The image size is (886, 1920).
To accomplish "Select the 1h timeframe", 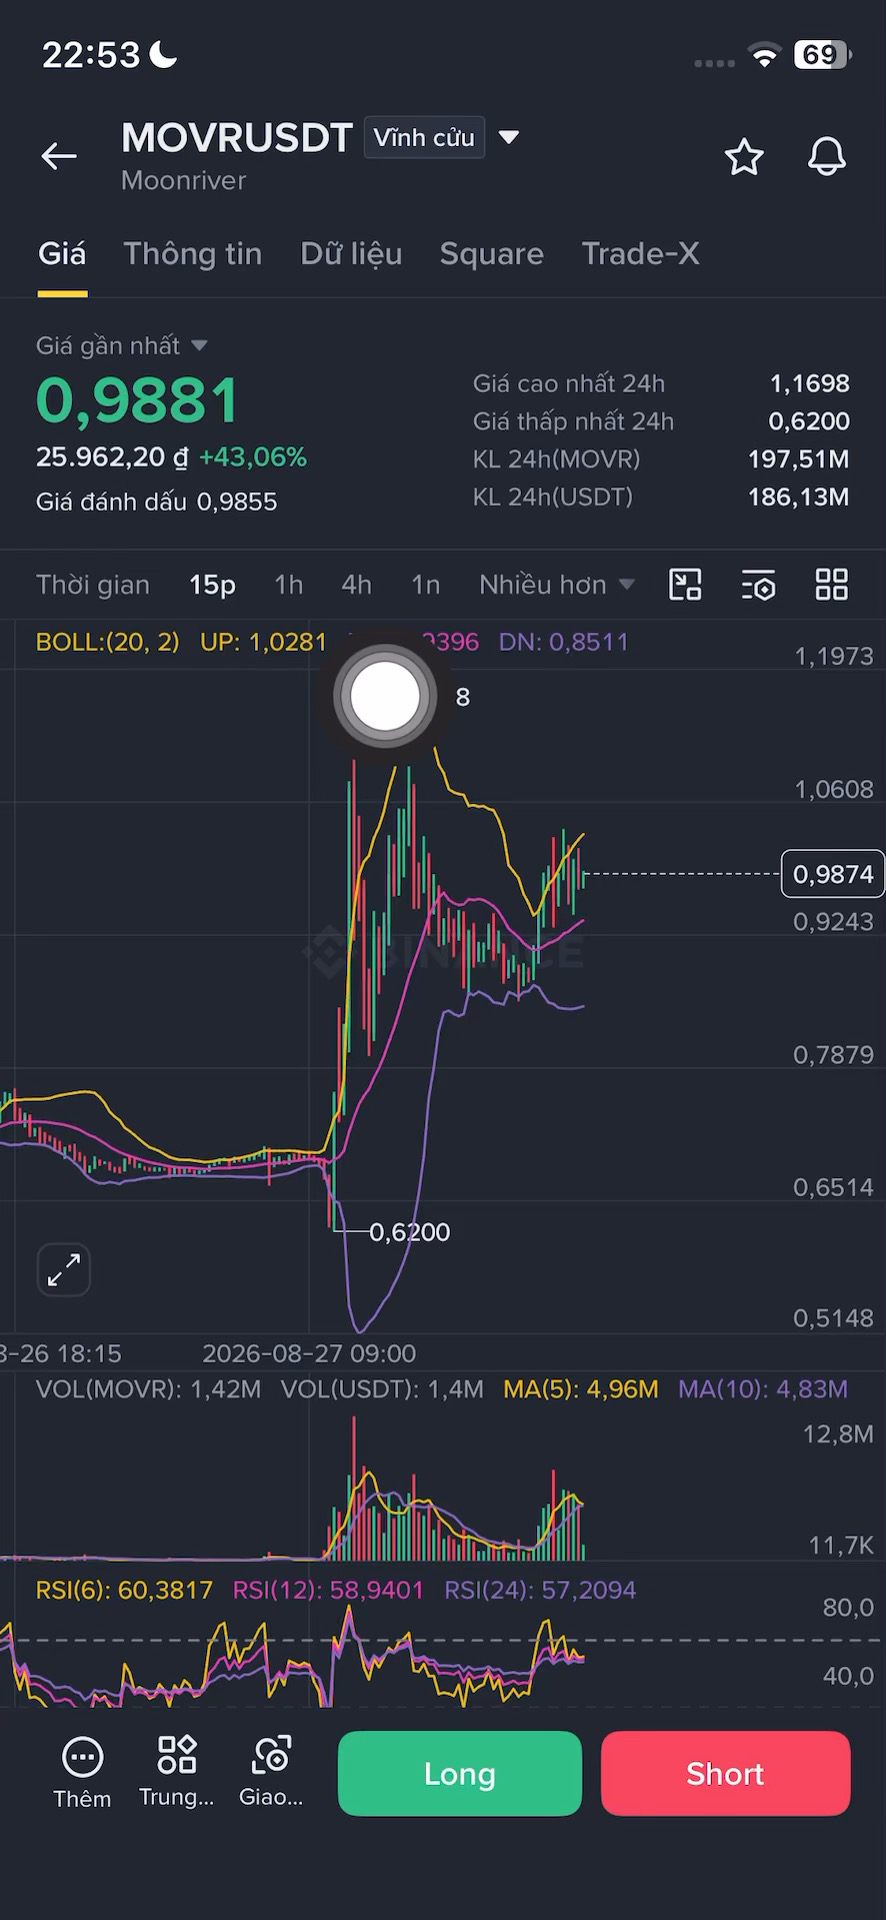I will pyautogui.click(x=289, y=585).
